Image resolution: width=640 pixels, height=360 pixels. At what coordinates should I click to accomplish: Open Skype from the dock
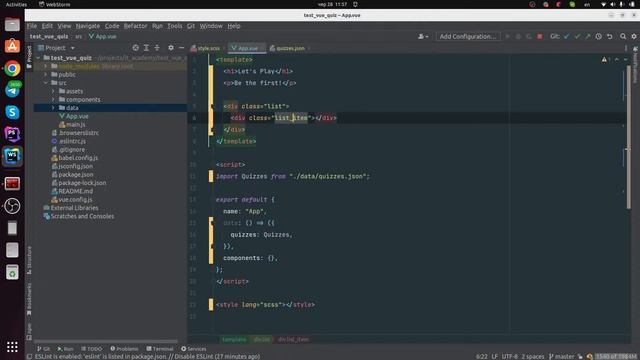[x=12, y=112]
